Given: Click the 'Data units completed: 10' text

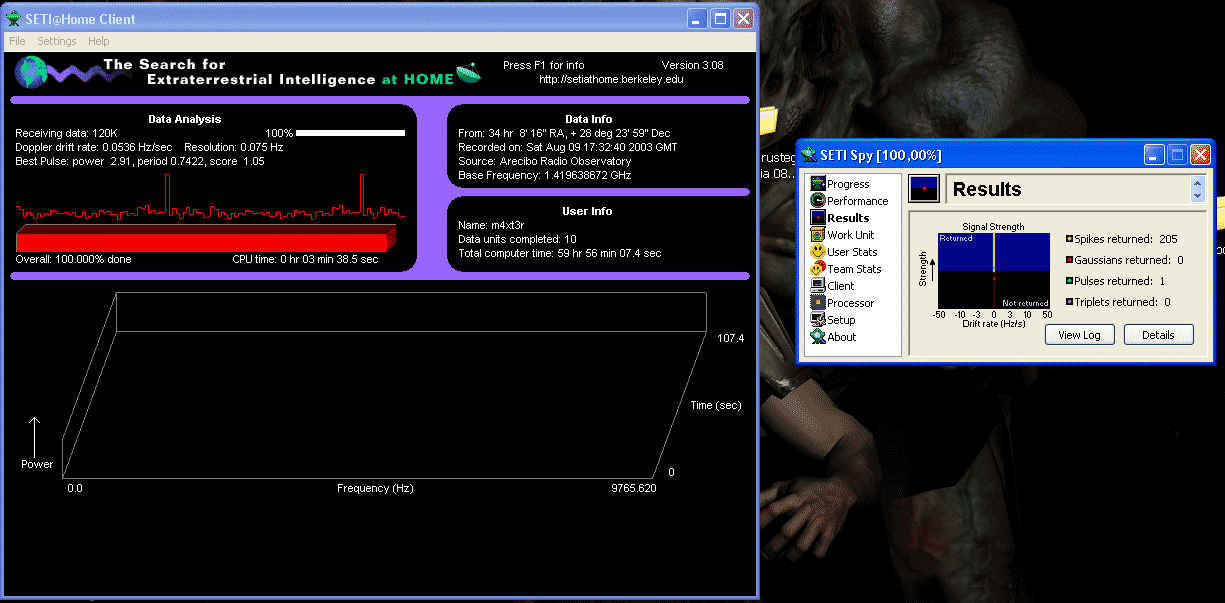Looking at the screenshot, I should [517, 240].
